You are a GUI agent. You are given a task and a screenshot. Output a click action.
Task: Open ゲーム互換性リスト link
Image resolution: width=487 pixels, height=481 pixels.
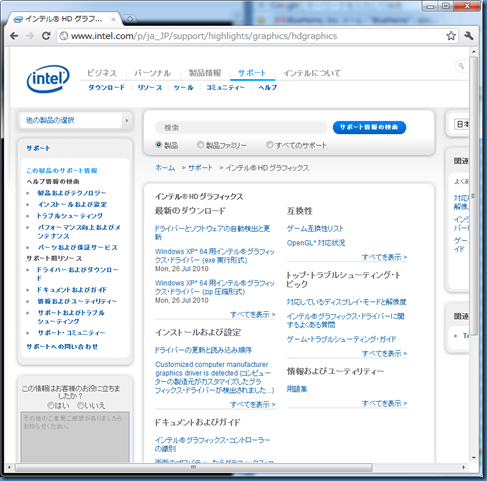coord(315,229)
